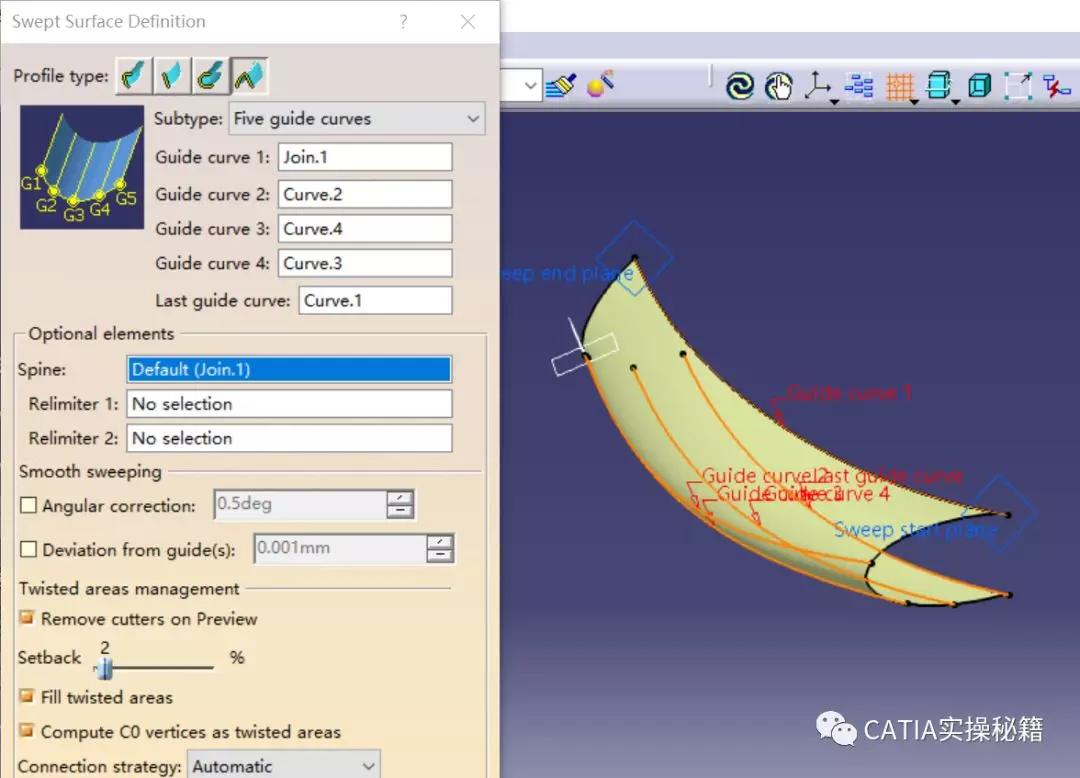The width and height of the screenshot is (1080, 778).
Task: Click the paintbrush icon in the toolbar
Action: point(560,86)
